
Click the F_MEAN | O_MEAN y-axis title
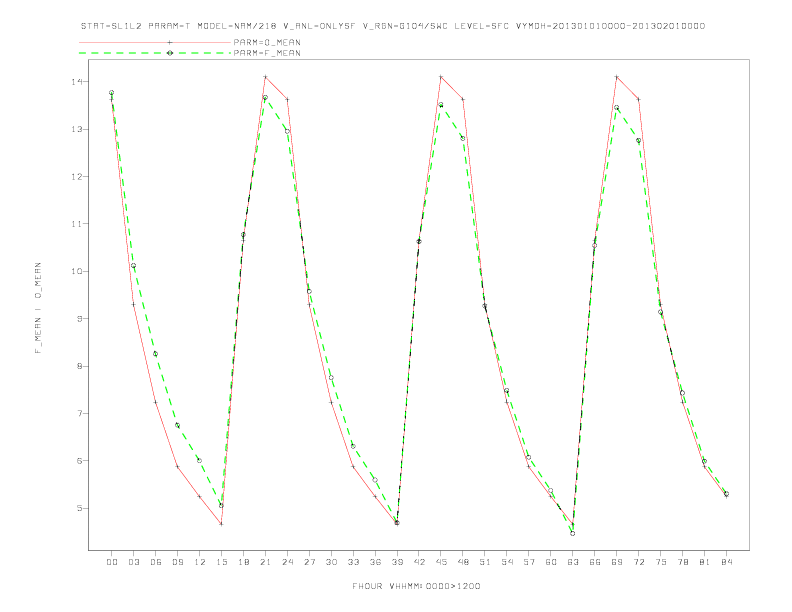pos(38,308)
